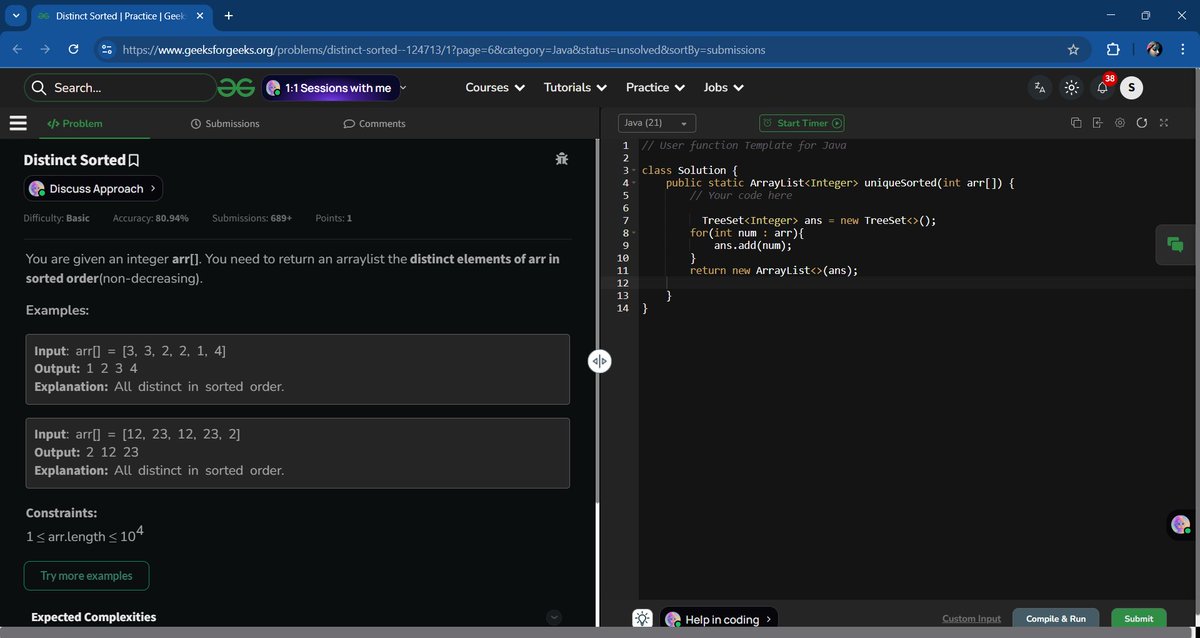Start the timer

[802, 123]
